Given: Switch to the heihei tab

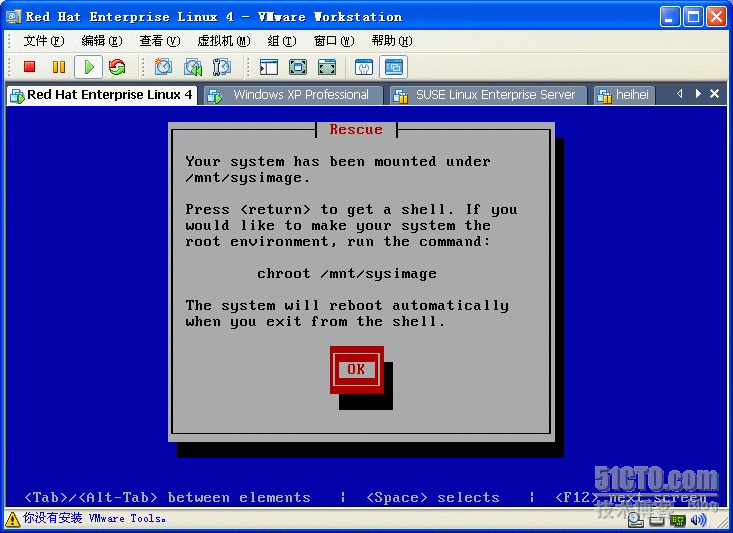Looking at the screenshot, I should (x=624, y=95).
